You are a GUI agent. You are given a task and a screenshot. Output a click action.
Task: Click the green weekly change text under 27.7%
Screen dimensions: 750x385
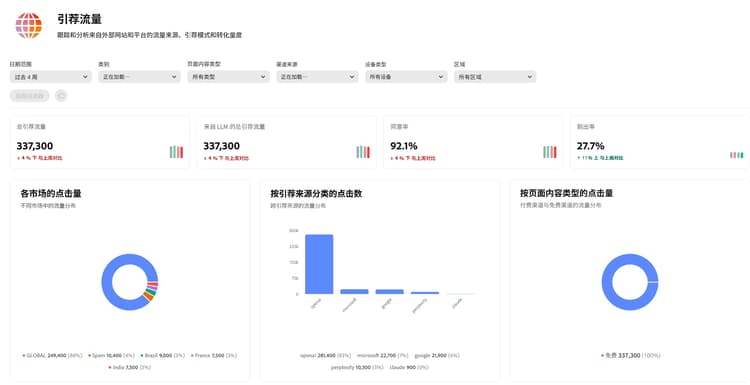click(x=600, y=158)
